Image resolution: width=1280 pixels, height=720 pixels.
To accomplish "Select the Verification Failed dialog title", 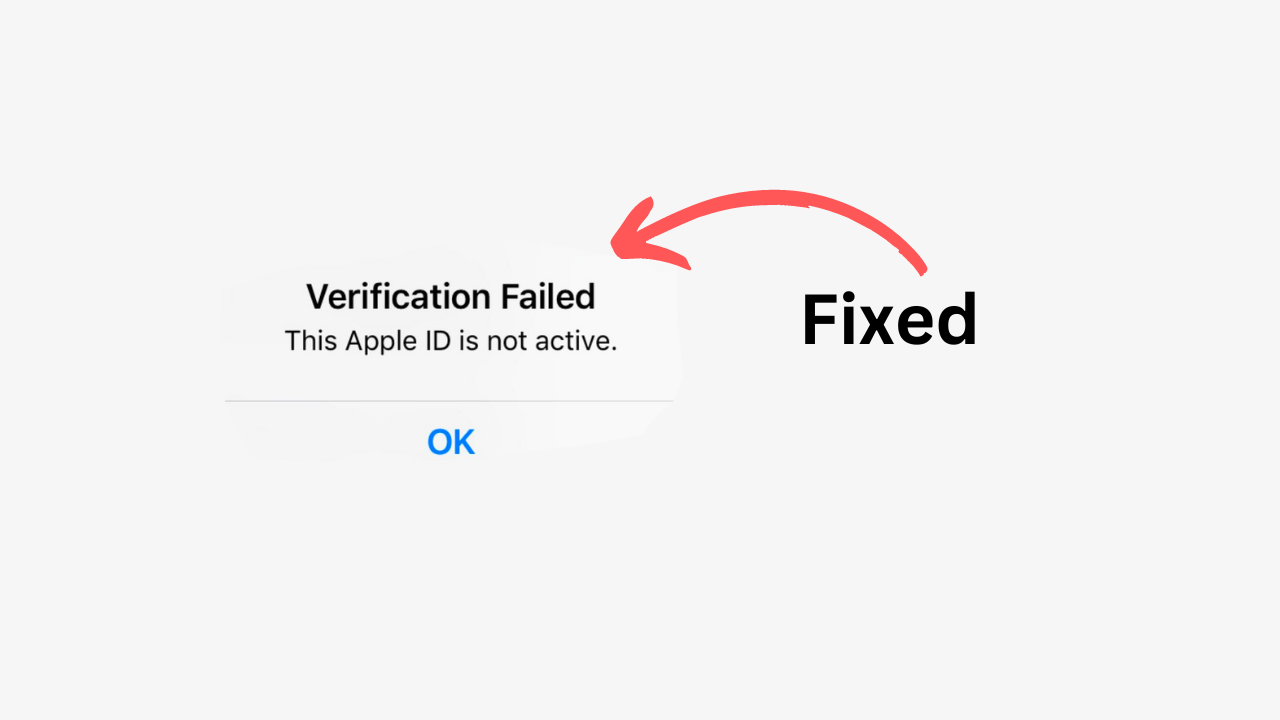I will coord(451,296).
